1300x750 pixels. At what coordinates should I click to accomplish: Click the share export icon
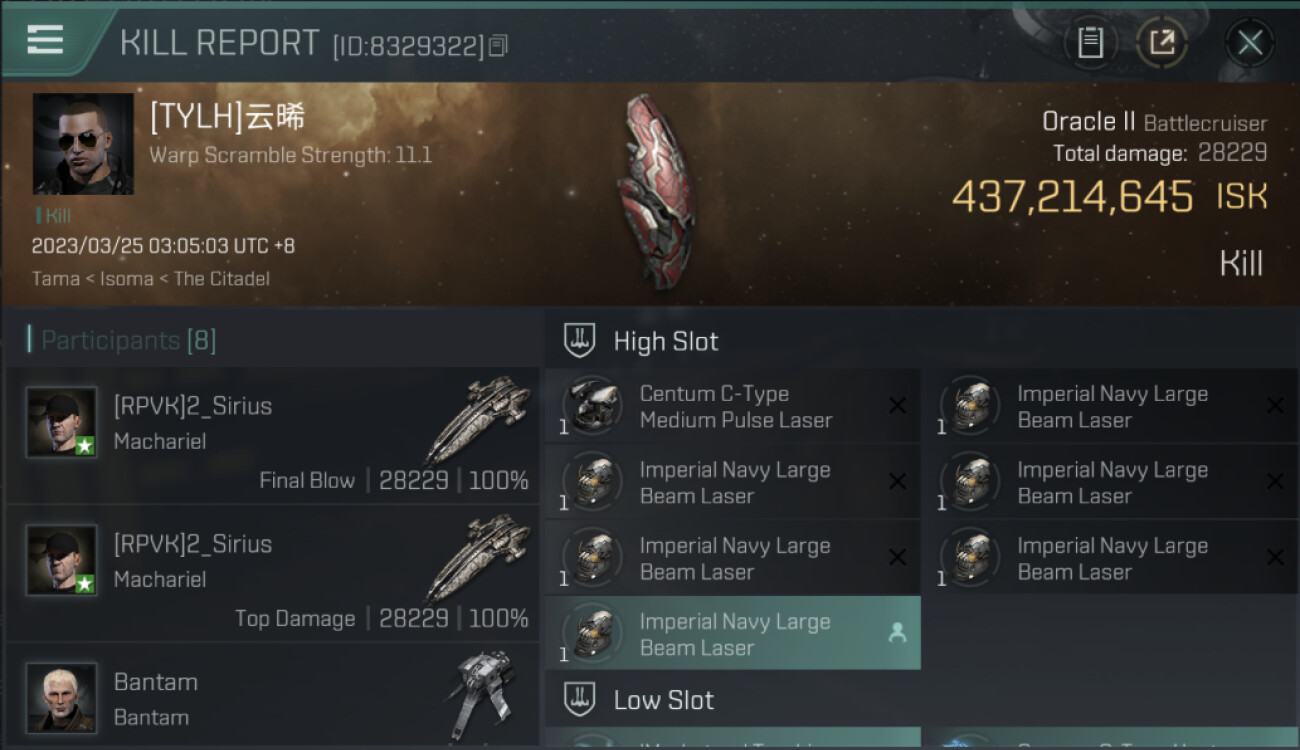coord(1162,43)
